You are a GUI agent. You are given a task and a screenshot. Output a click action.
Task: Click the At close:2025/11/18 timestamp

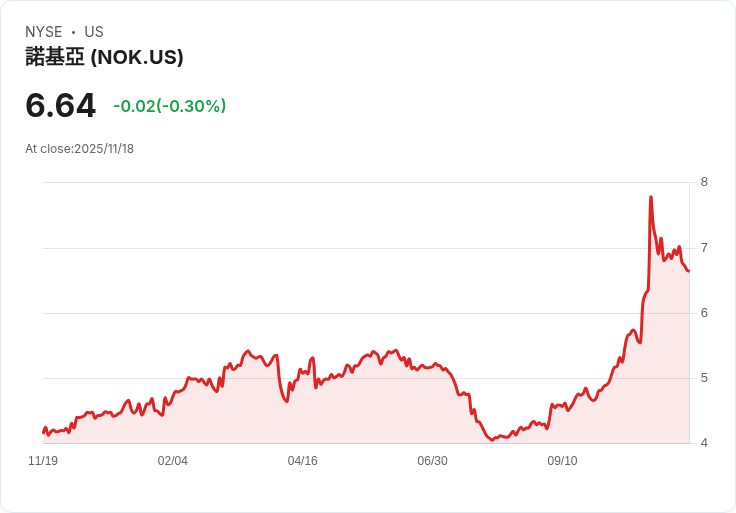[79, 149]
